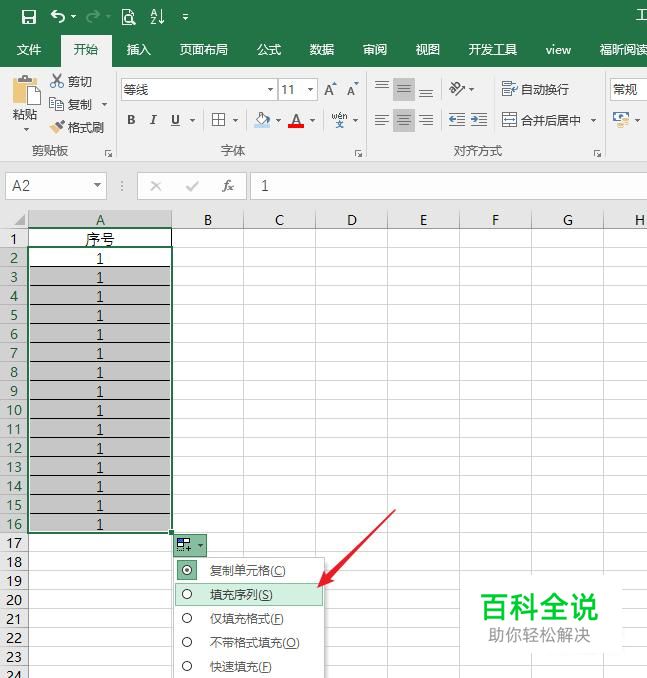This screenshot has height=678, width=647.
Task: Switch to the 审阅 (Review) tab
Action: point(375,50)
